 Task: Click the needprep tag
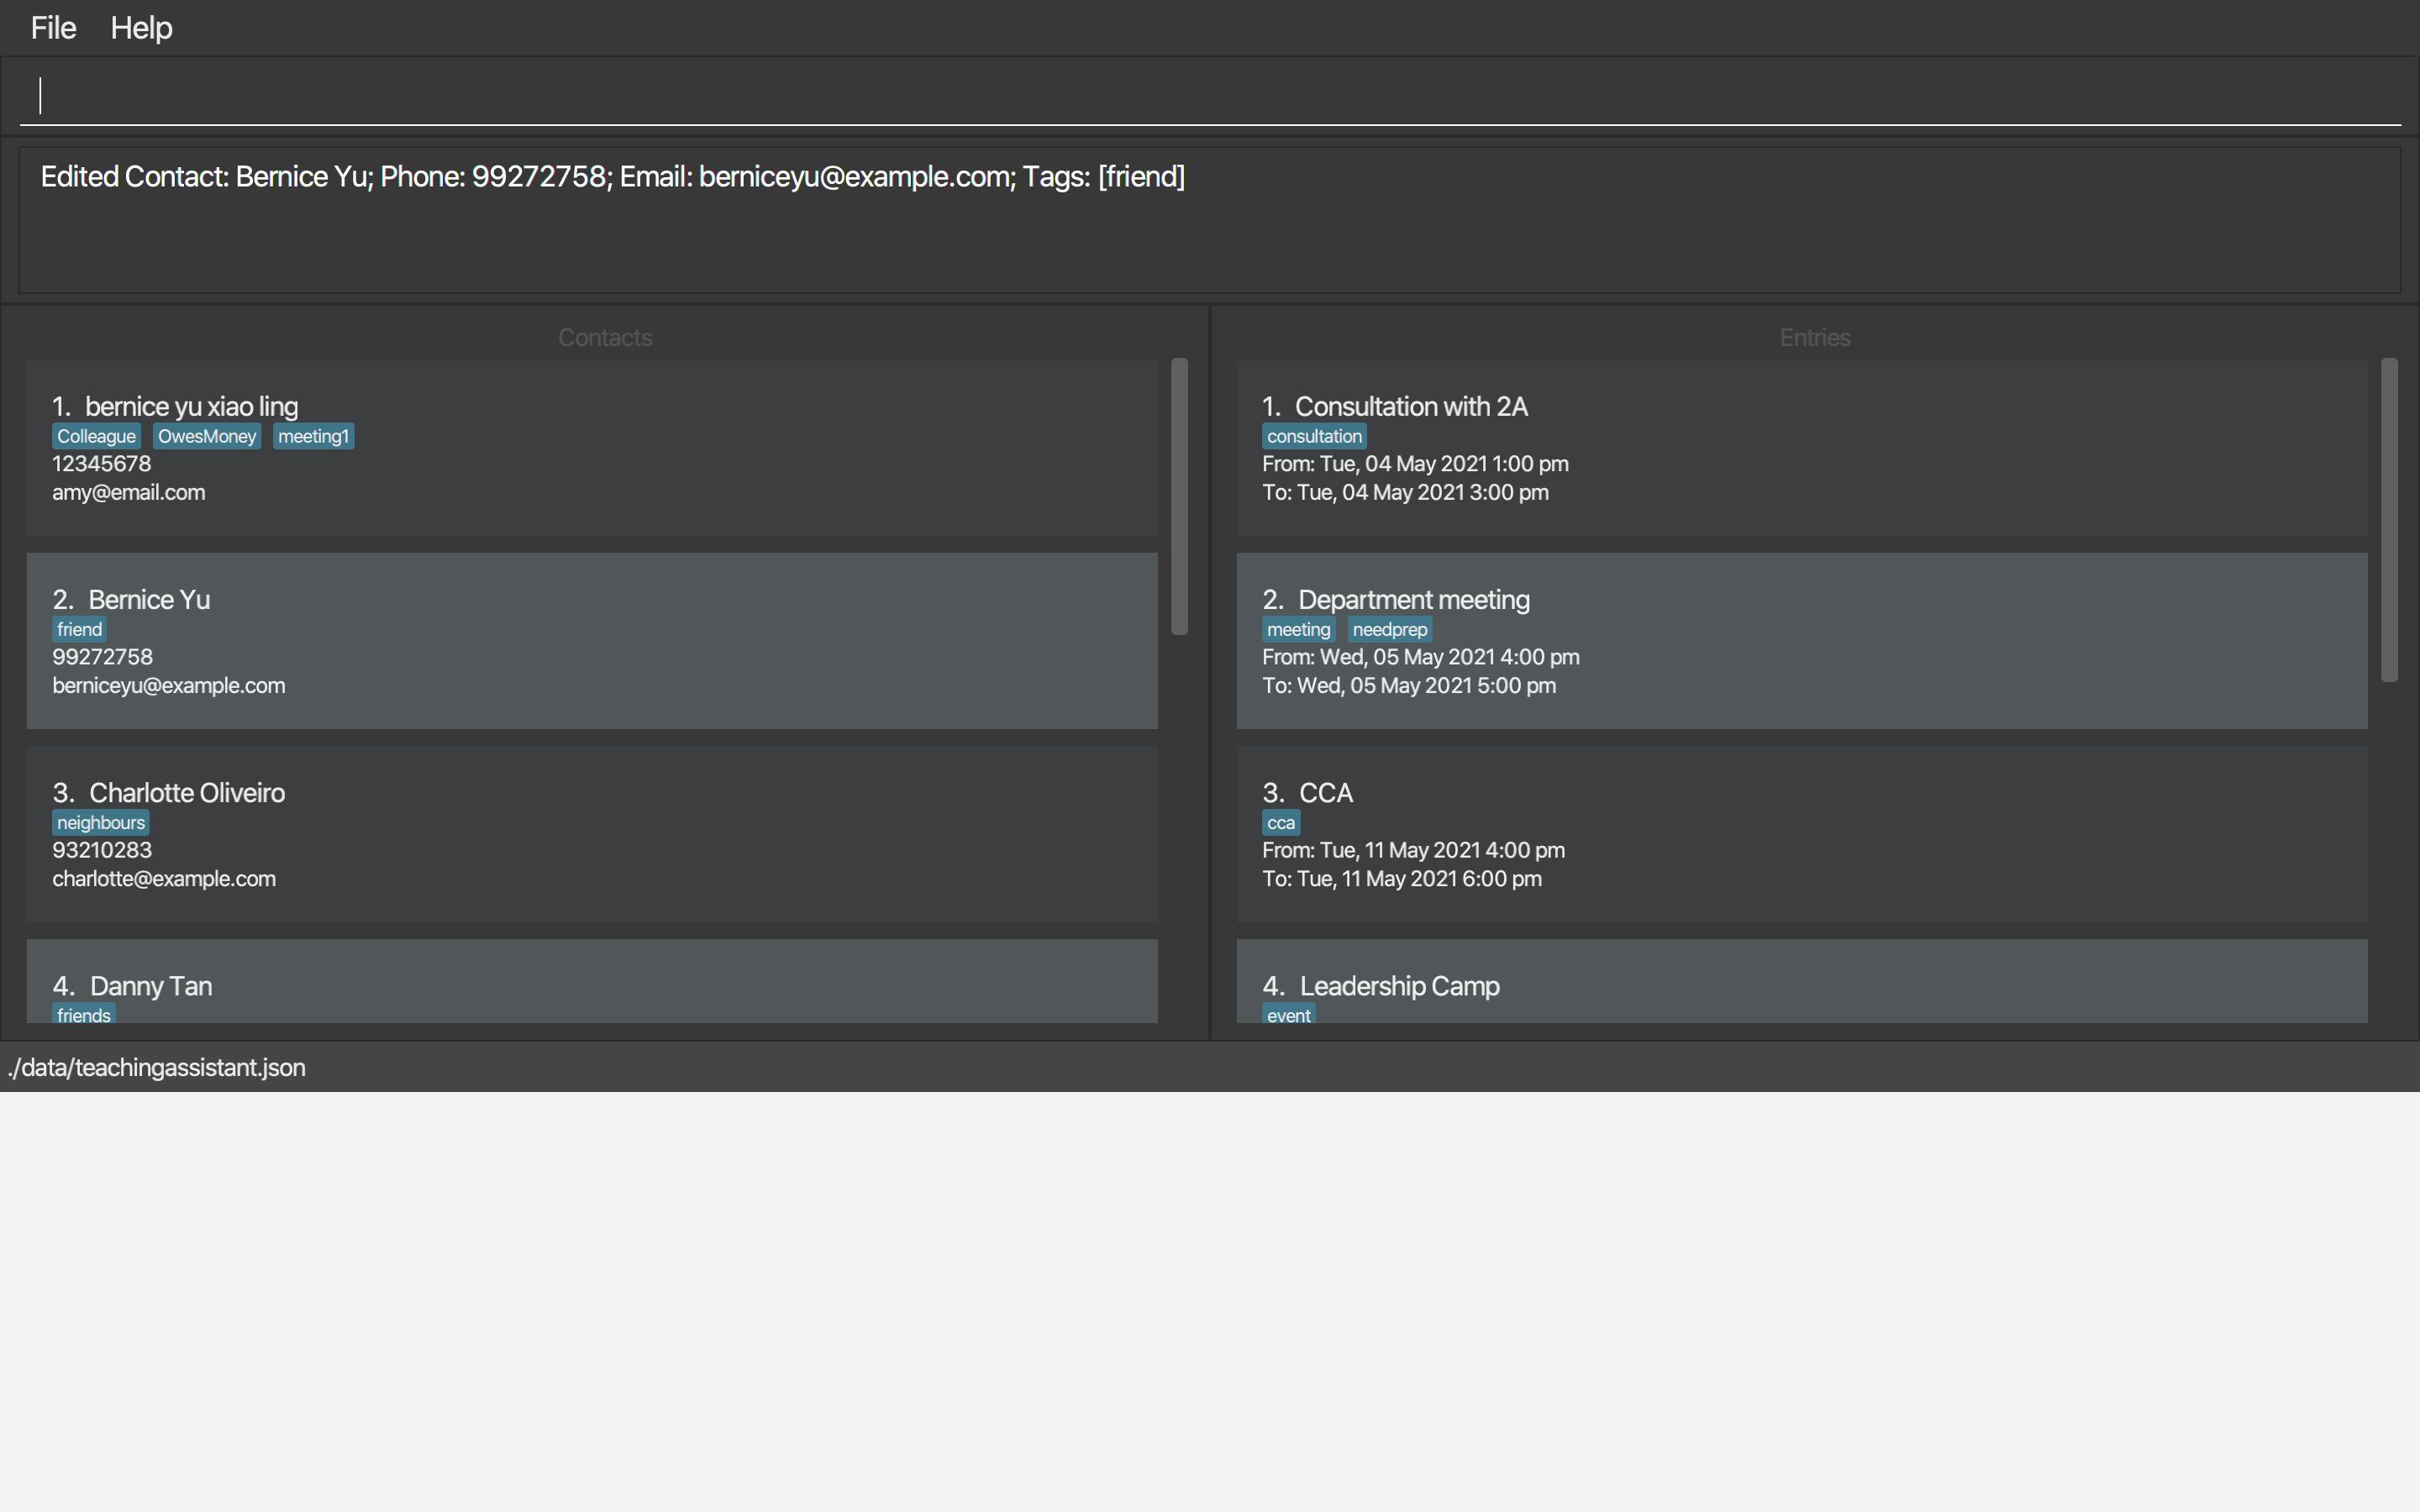pyautogui.click(x=1389, y=629)
